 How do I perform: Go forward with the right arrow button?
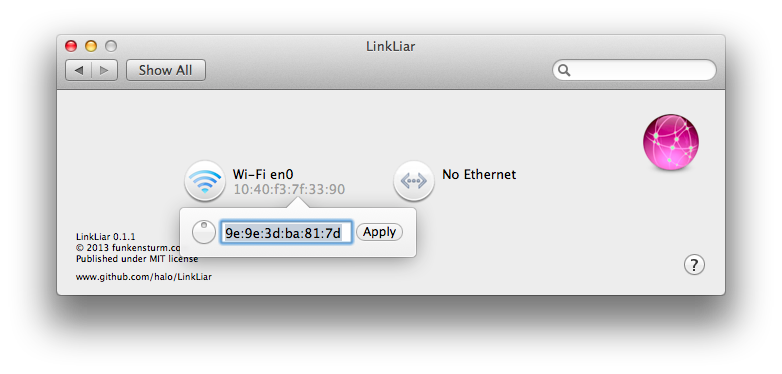click(104, 70)
